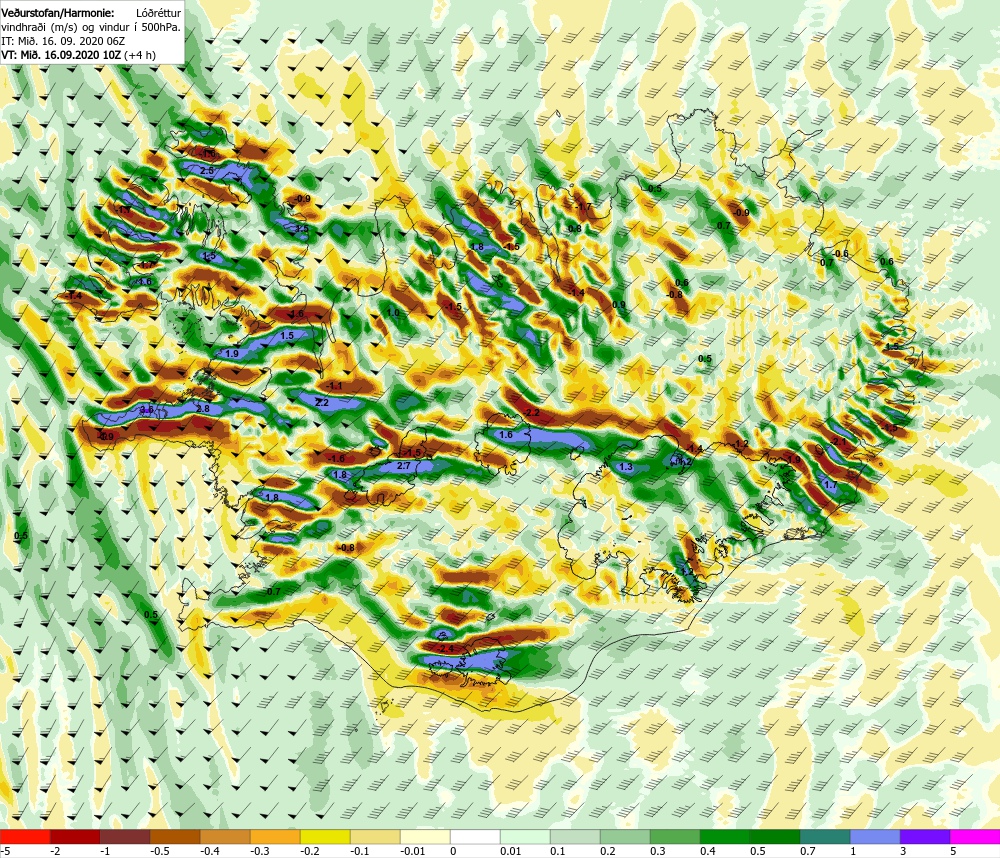
Task: Select the magenta legend swatch right of 5
Action: coord(975,837)
